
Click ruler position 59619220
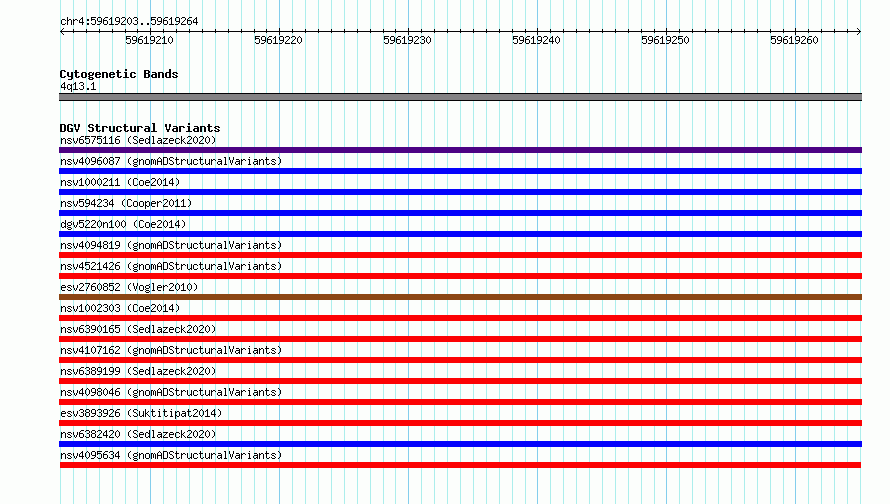pos(278,40)
